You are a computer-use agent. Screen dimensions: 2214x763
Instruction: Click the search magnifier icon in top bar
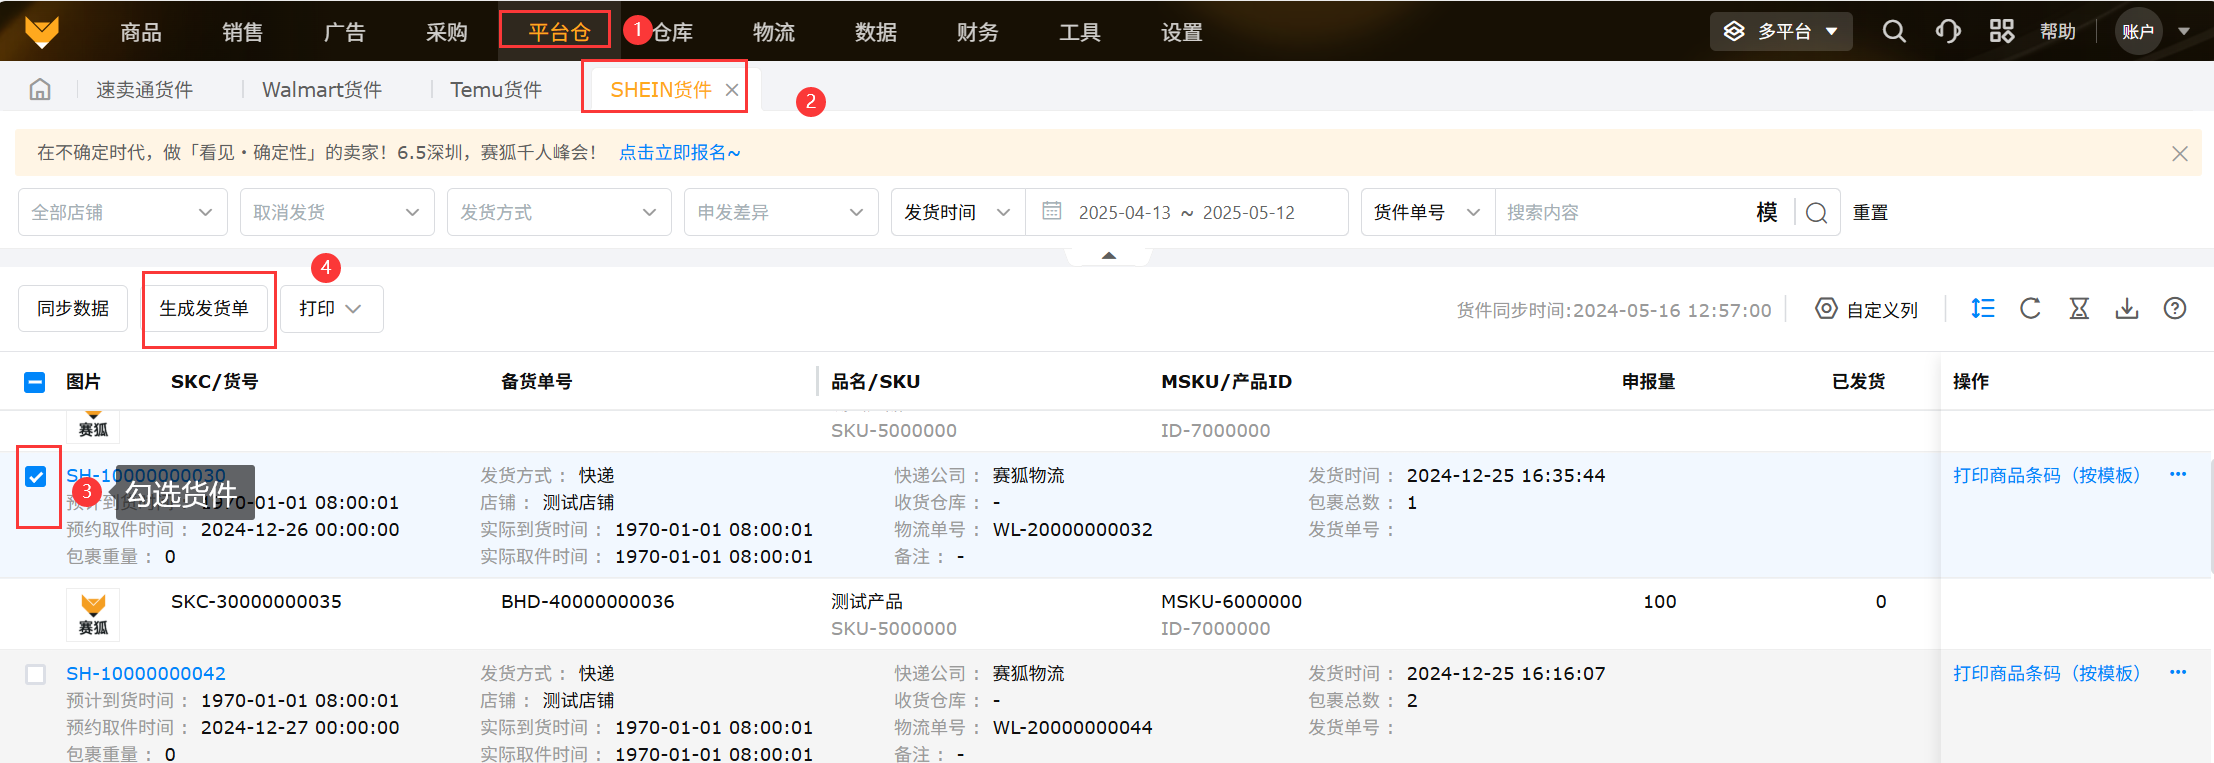[1893, 32]
